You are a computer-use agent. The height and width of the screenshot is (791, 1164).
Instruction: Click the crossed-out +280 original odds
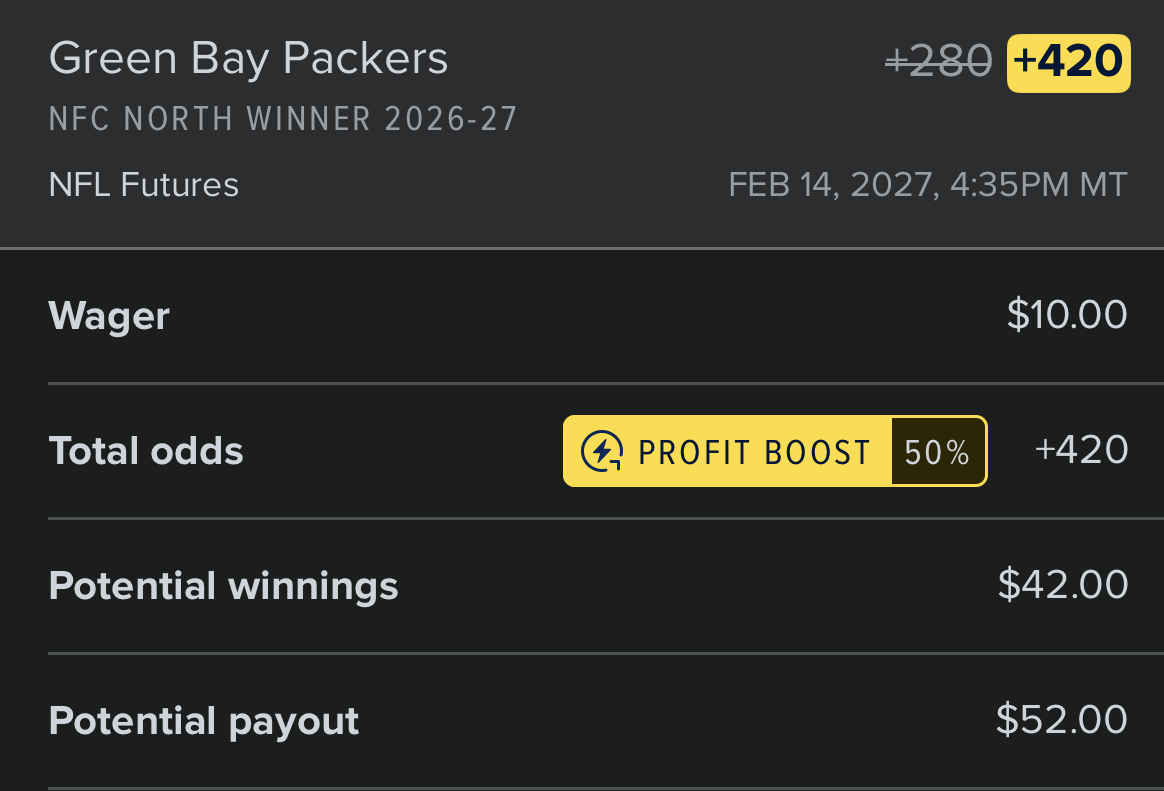[x=938, y=61]
